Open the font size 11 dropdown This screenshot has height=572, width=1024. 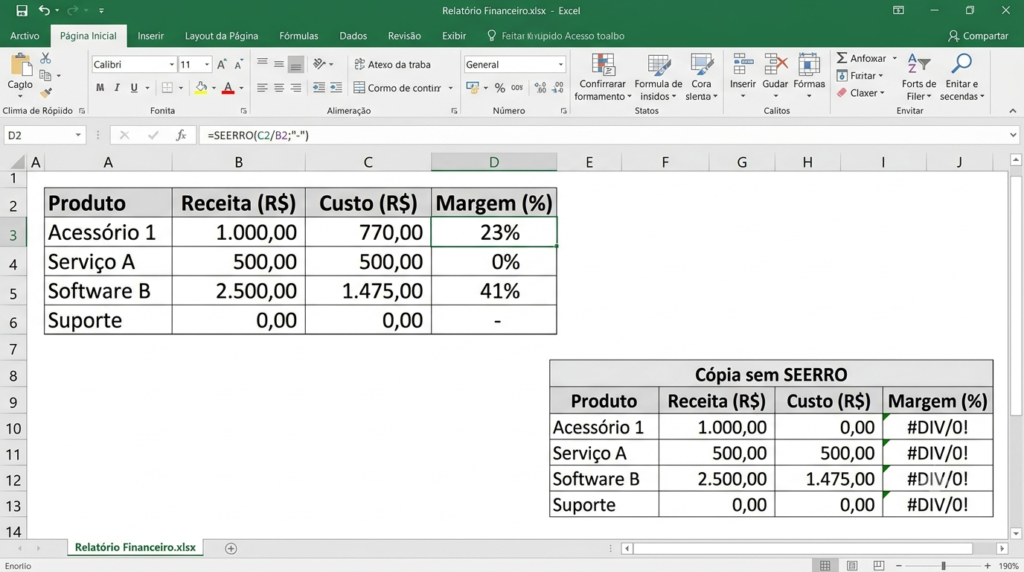207,65
